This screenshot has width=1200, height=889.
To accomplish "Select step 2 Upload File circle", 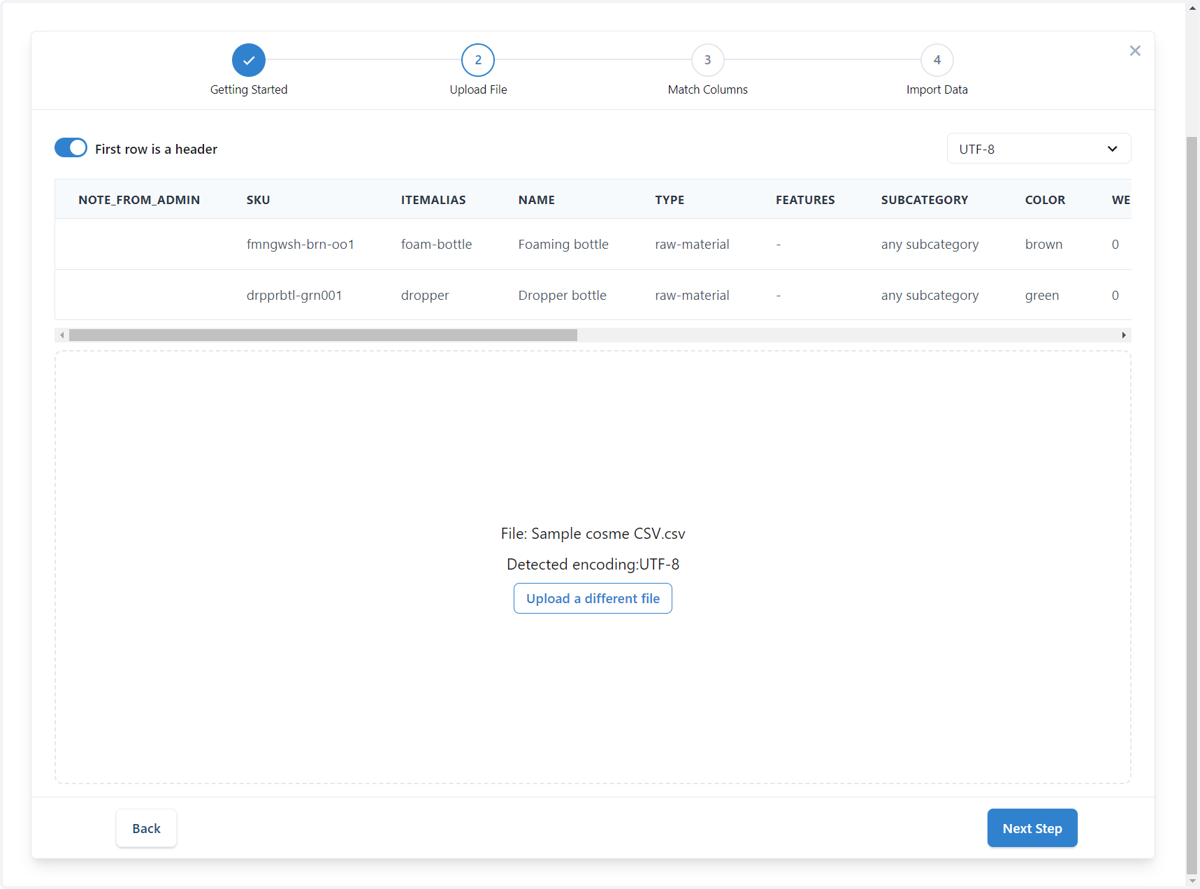I will pyautogui.click(x=478, y=60).
